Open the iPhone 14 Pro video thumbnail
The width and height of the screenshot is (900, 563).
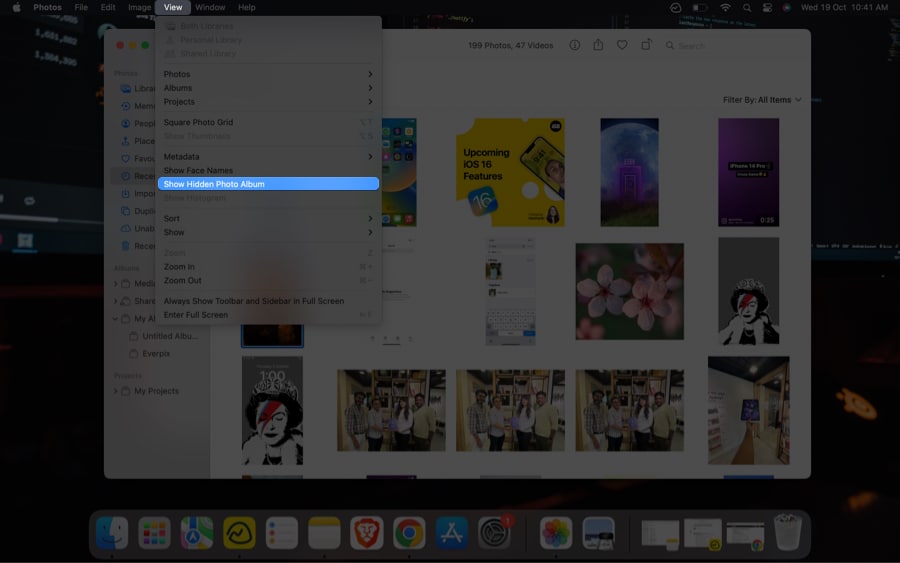click(x=748, y=172)
